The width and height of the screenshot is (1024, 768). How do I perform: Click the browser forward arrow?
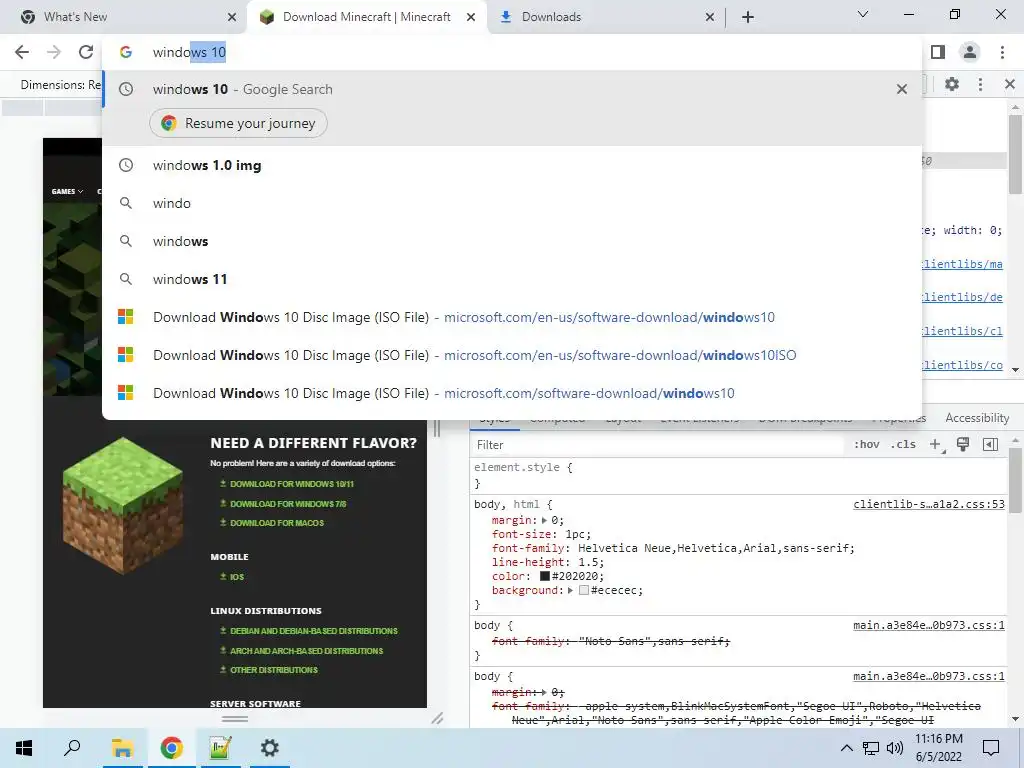[x=54, y=52]
